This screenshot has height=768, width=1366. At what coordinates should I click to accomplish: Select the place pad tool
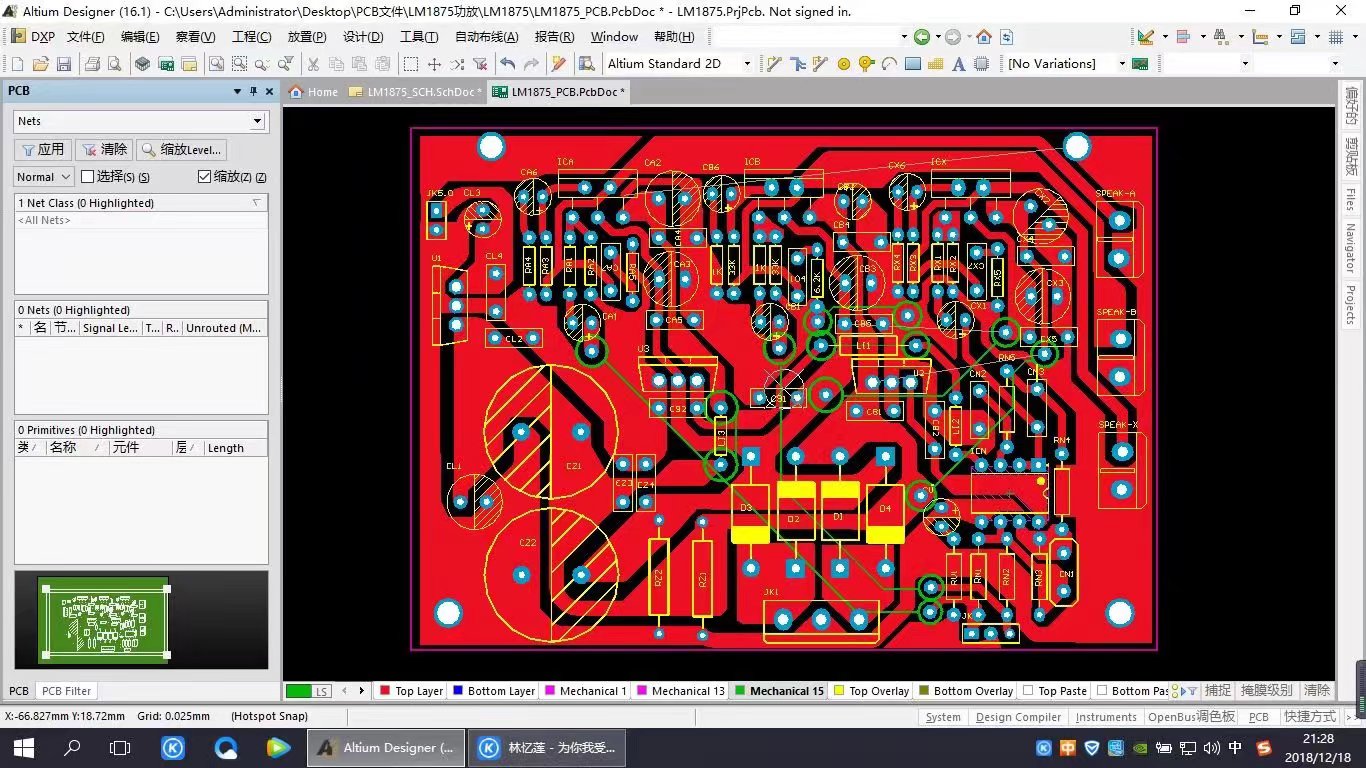pyautogui.click(x=844, y=64)
